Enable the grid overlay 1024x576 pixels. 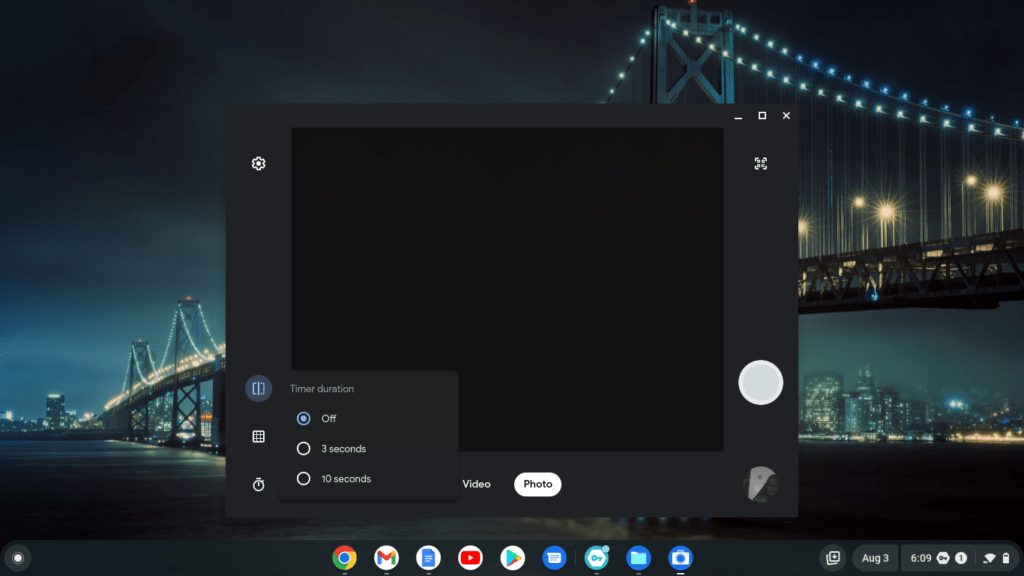[258, 434]
